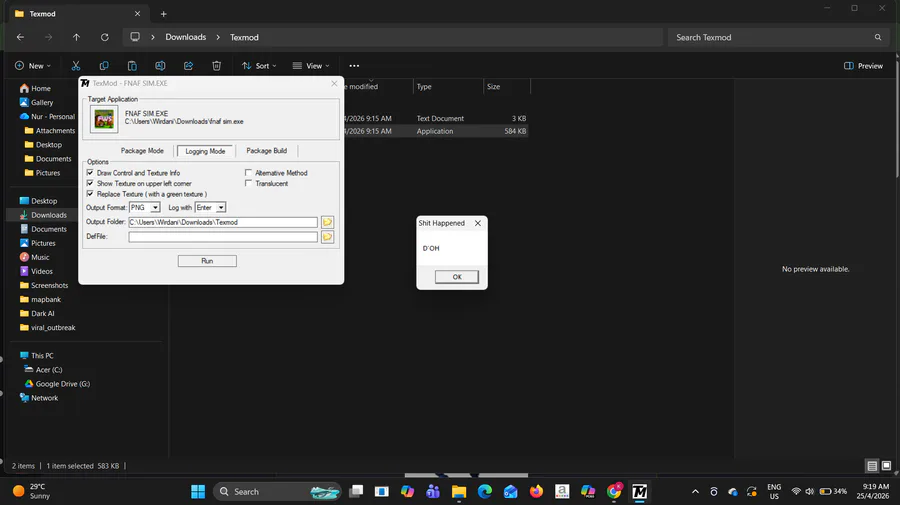This screenshot has width=900, height=505.
Task: Expand the chevron between Downloads and Texmod
Action: [x=218, y=37]
